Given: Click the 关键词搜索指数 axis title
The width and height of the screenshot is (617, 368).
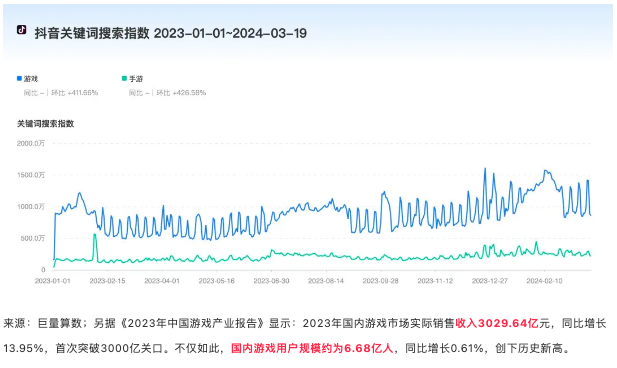Looking at the screenshot, I should (45, 124).
